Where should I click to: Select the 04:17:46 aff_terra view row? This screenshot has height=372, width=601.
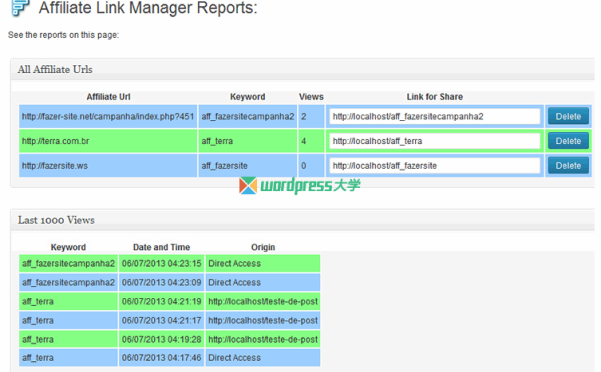169,358
